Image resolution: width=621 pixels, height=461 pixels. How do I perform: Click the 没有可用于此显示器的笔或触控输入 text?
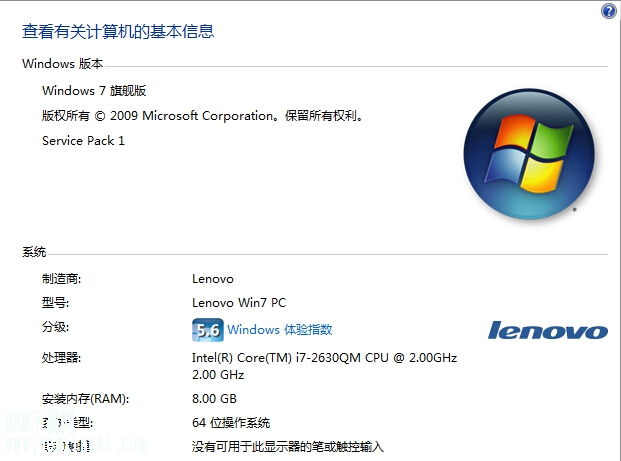(x=288, y=447)
